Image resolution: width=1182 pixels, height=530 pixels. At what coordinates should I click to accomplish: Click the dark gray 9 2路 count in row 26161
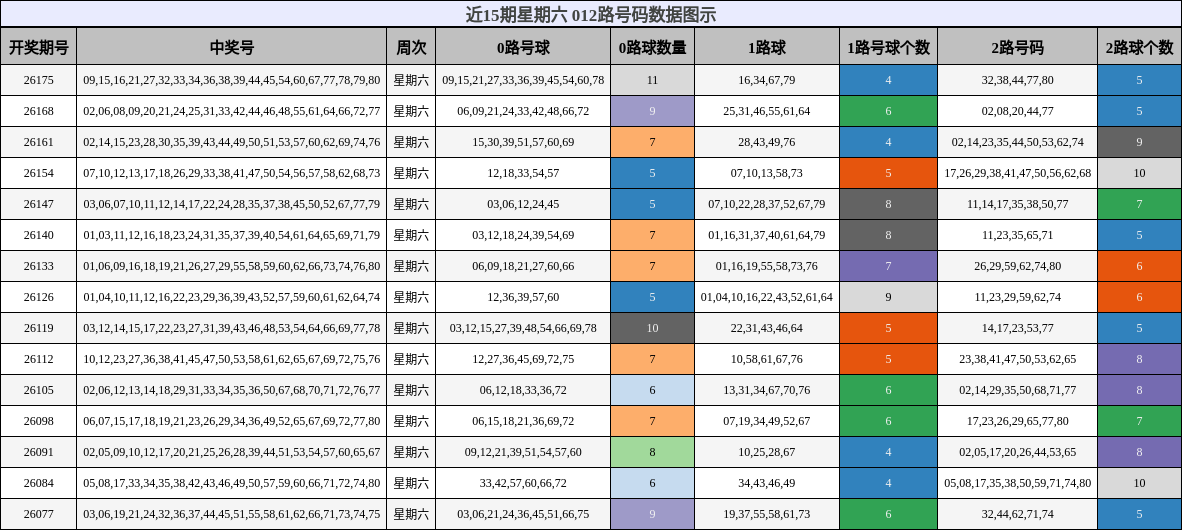pos(1140,142)
